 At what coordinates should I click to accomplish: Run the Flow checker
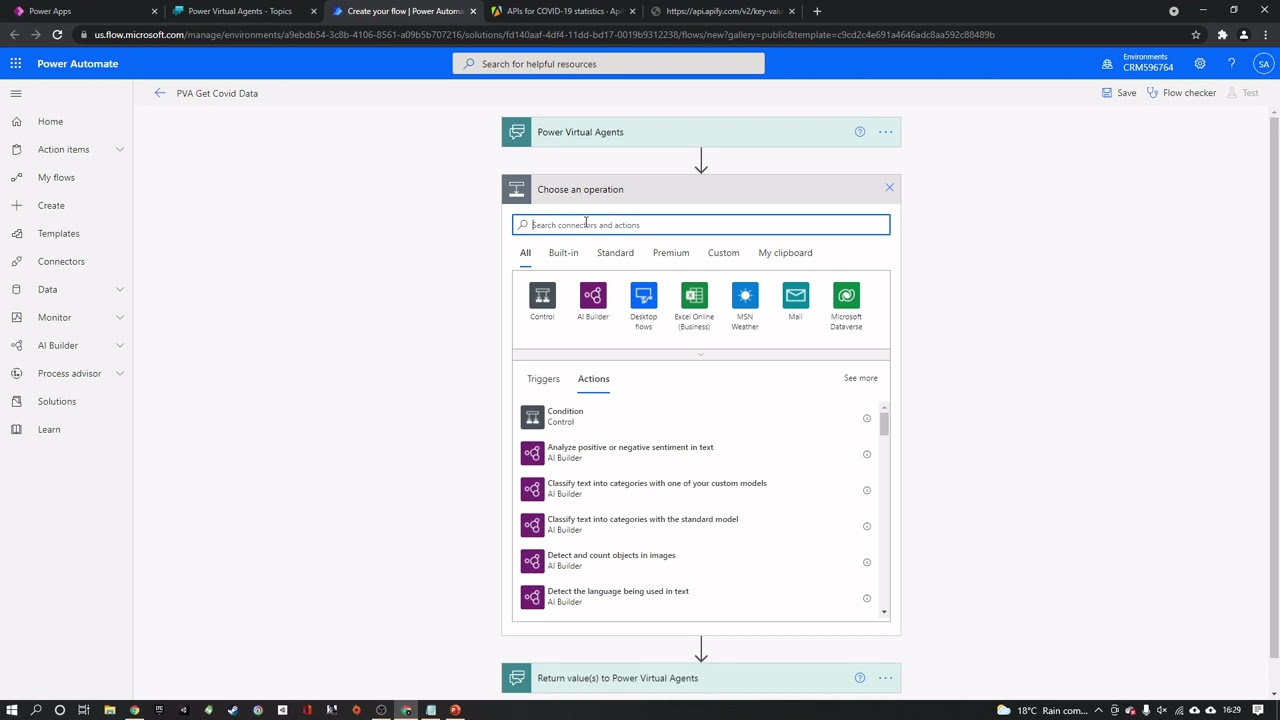click(x=1181, y=93)
